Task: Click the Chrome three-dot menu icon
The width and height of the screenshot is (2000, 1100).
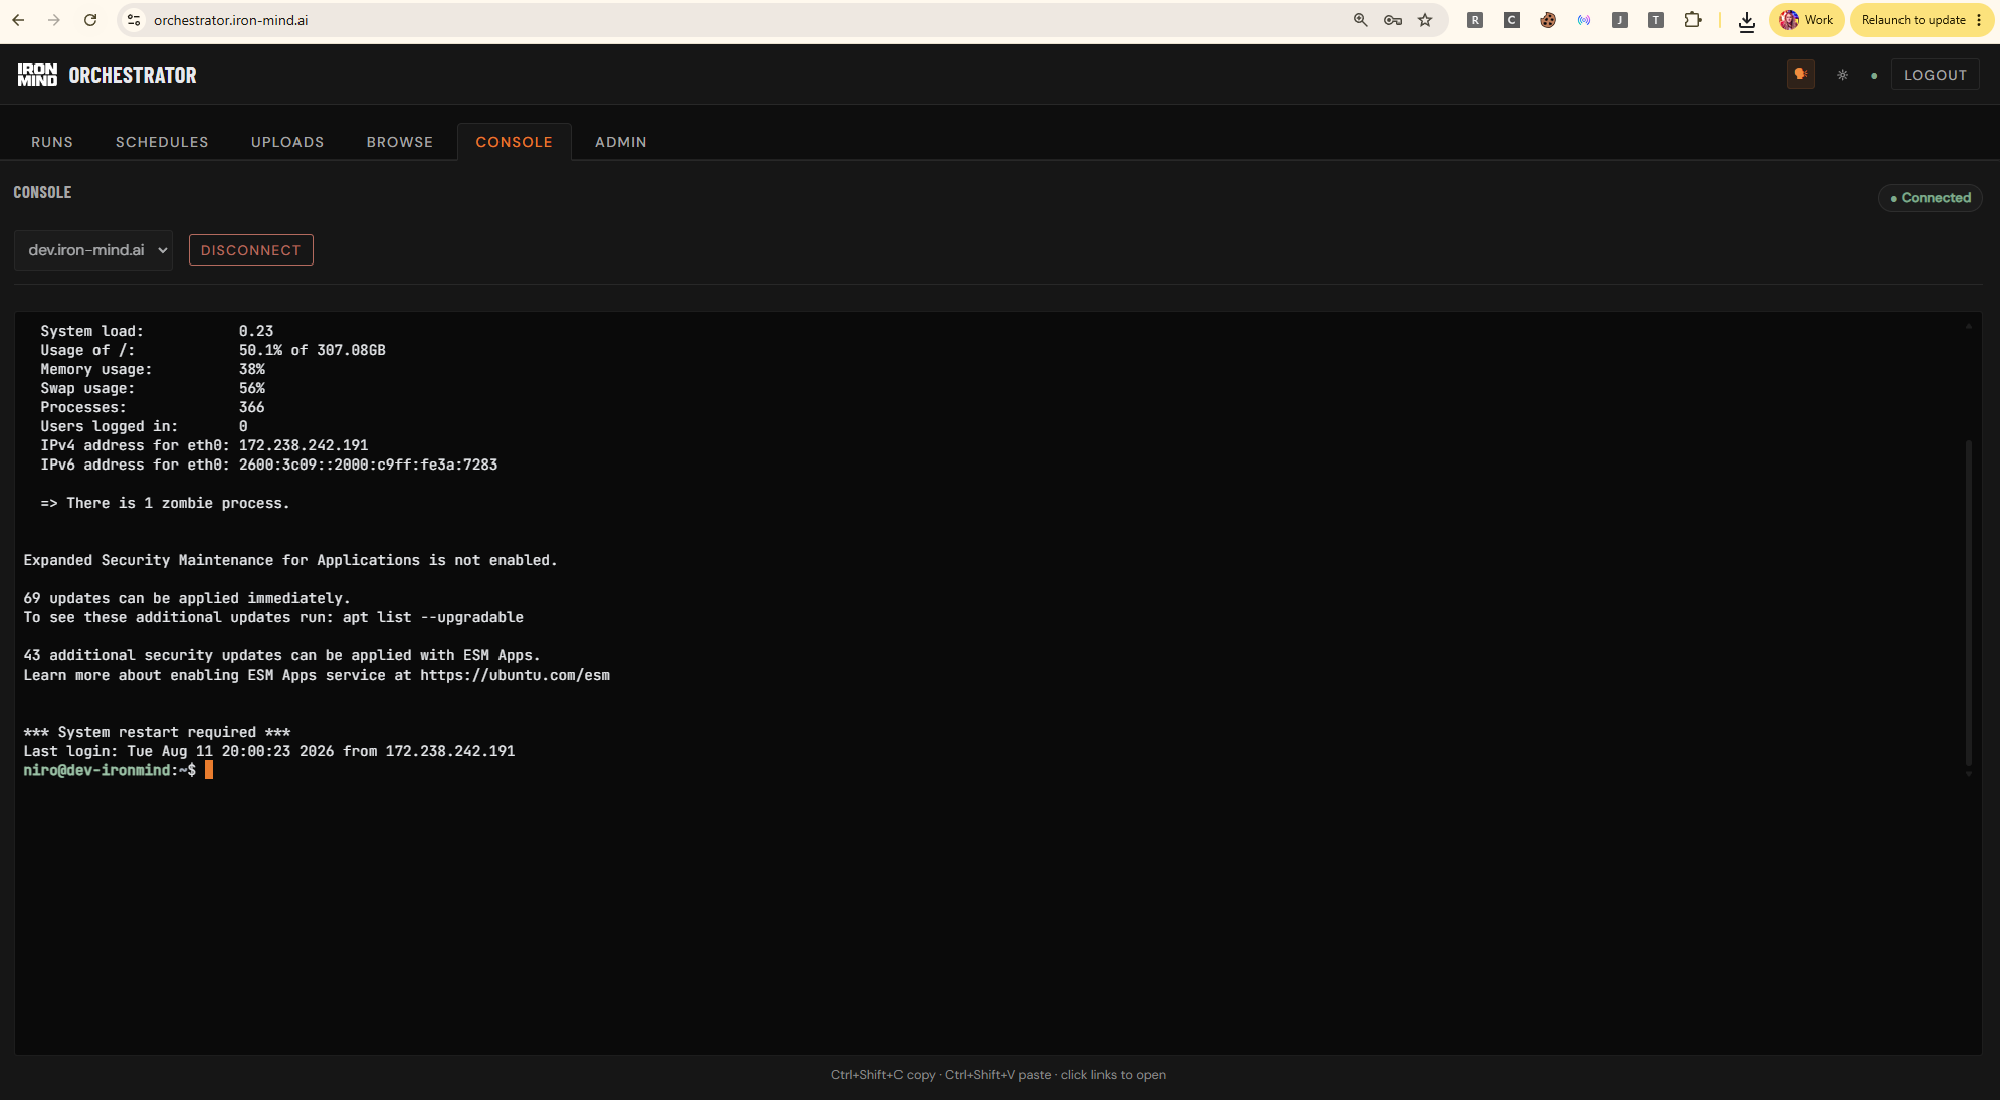Action: pos(1979,20)
